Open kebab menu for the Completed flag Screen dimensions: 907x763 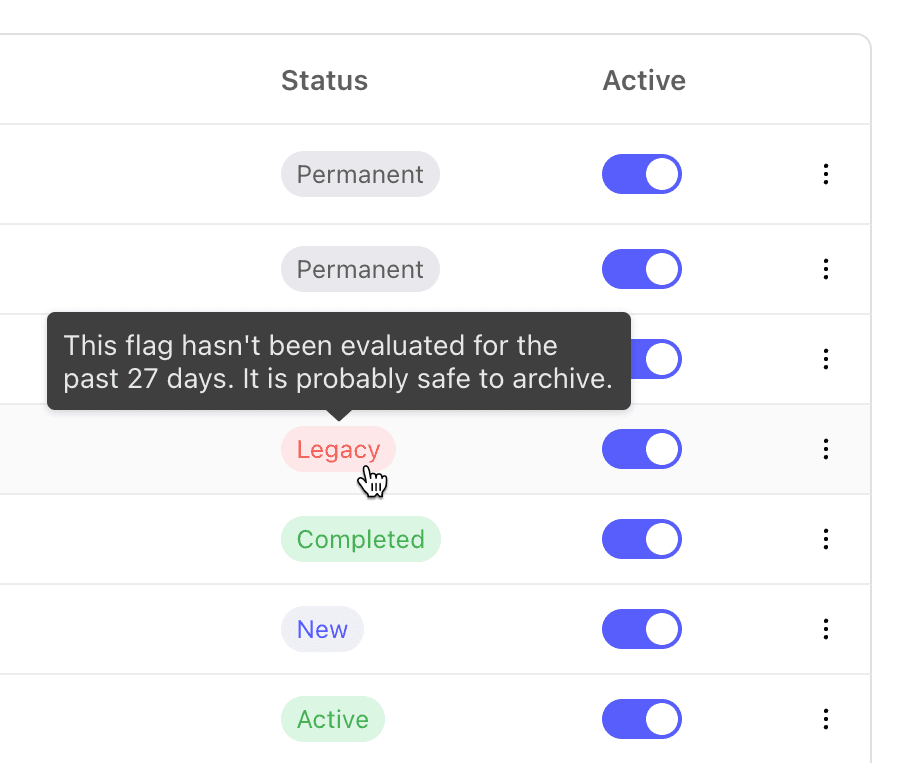pyautogui.click(x=825, y=539)
